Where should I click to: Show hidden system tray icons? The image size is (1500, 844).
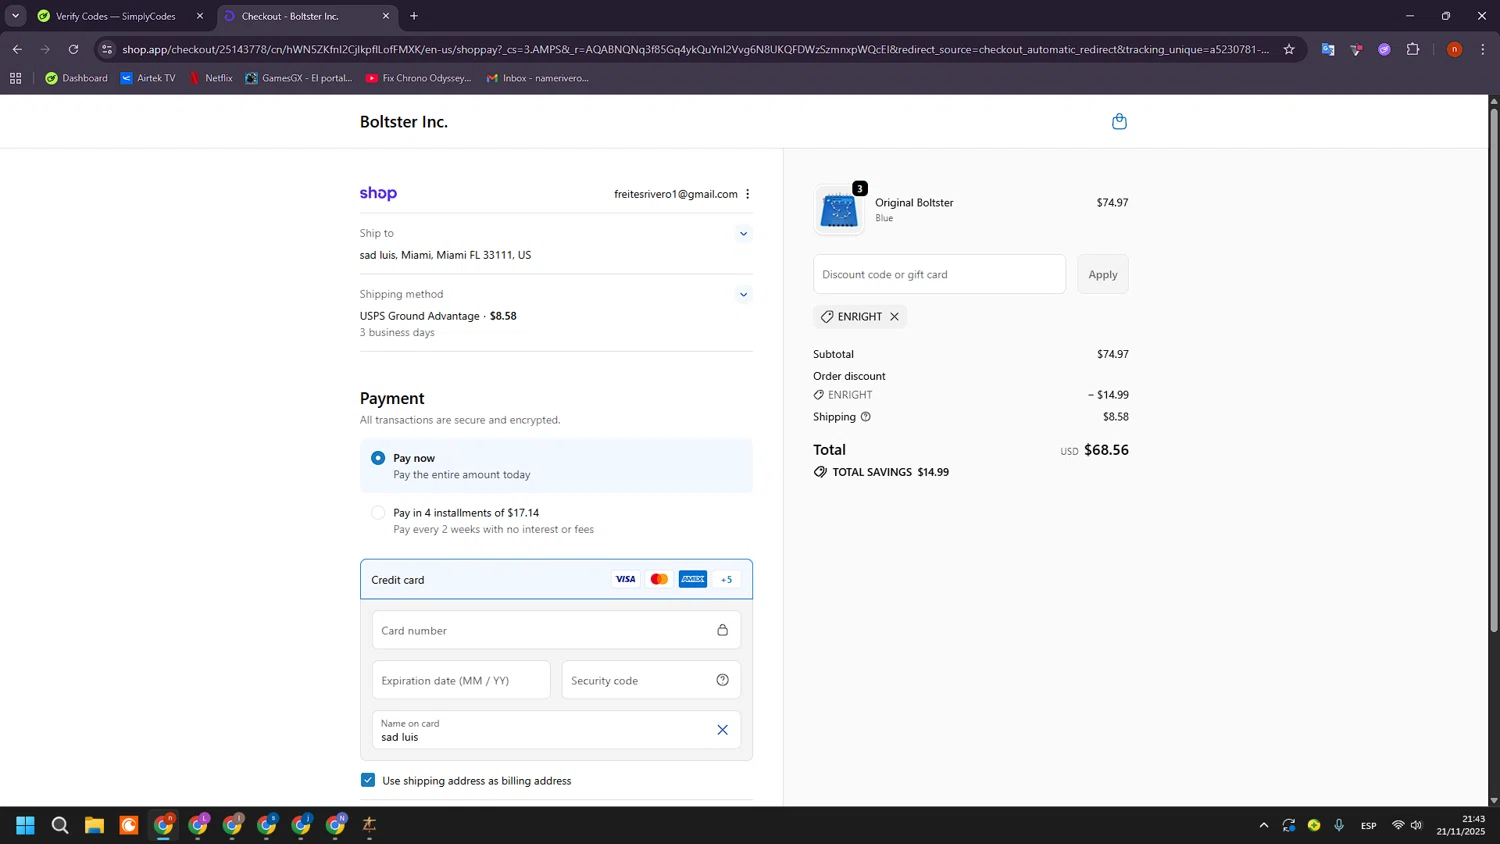coord(1264,825)
